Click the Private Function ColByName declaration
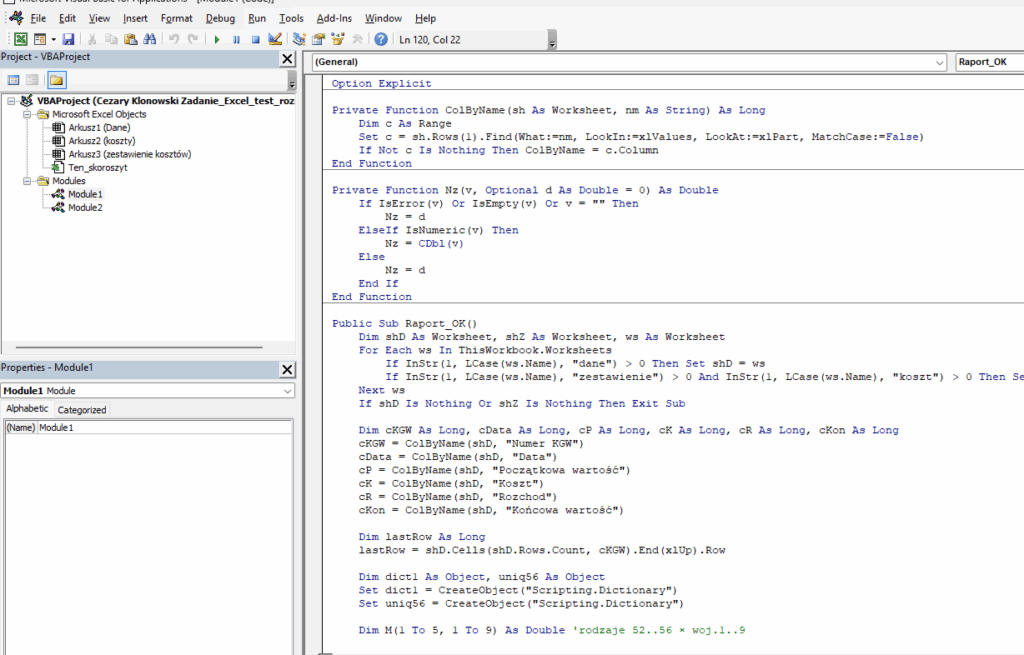 [549, 110]
